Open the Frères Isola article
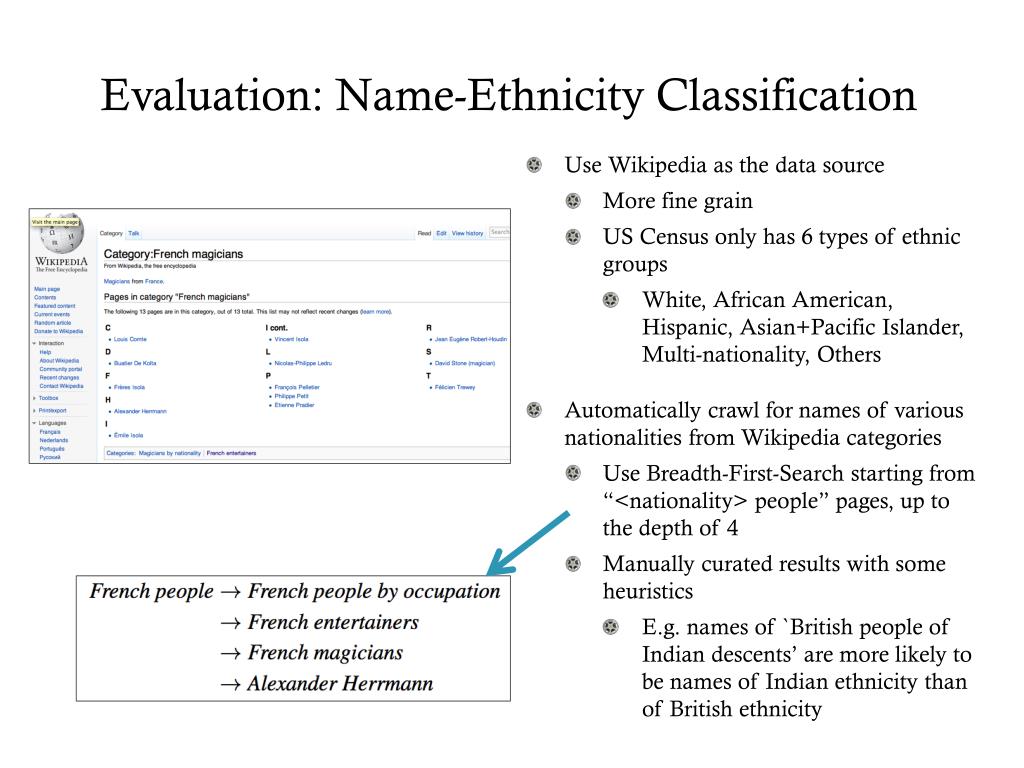 coord(129,387)
